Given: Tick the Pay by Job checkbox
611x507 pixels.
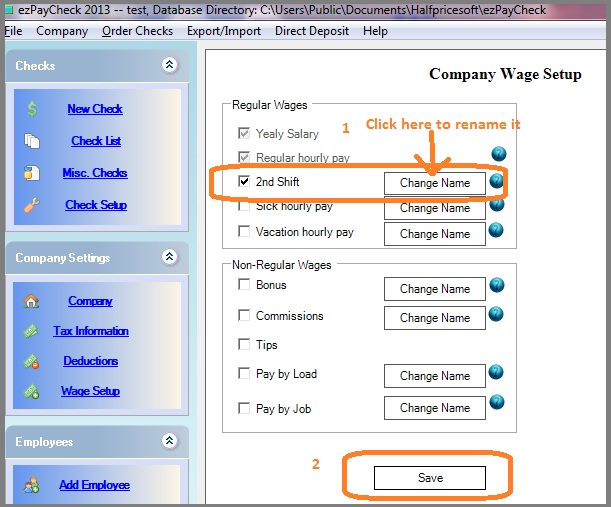Looking at the screenshot, I should (244, 408).
